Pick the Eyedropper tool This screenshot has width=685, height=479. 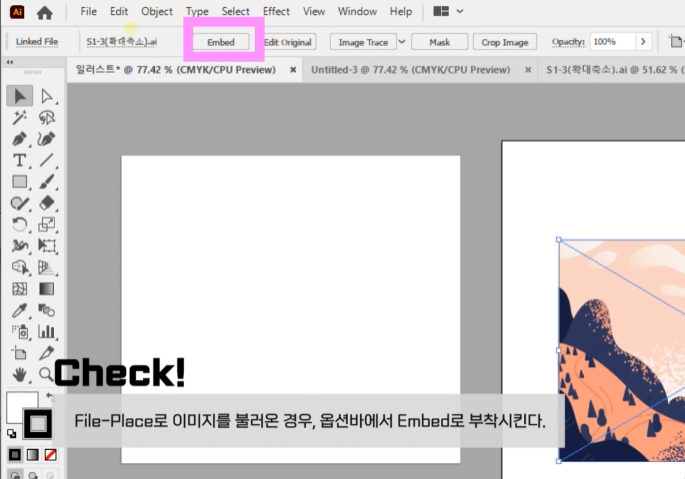coord(20,310)
